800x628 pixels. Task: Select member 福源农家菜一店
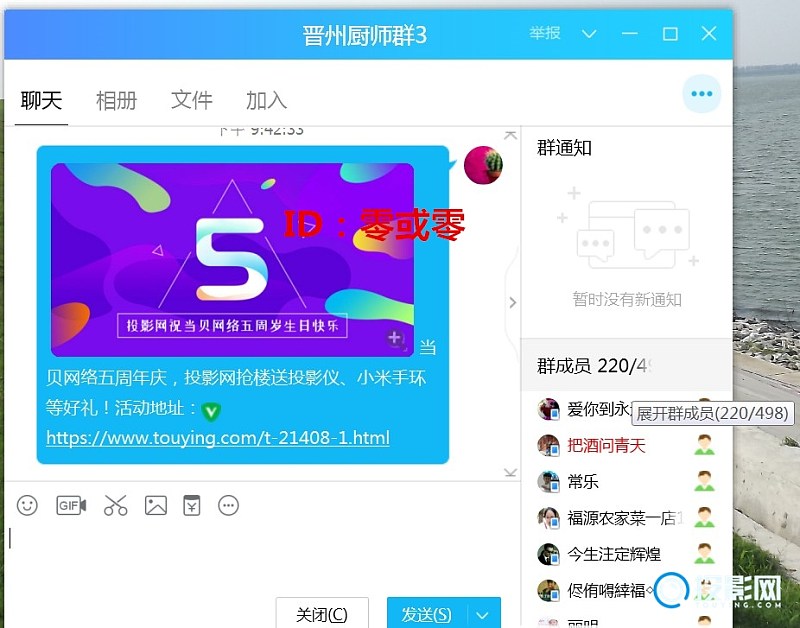click(625, 518)
